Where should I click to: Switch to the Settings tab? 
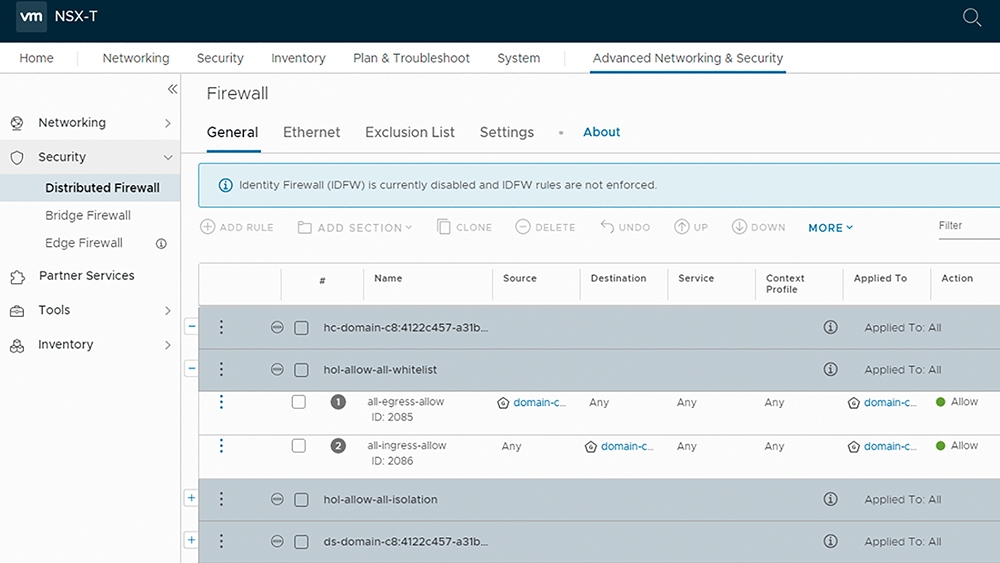[x=506, y=132]
